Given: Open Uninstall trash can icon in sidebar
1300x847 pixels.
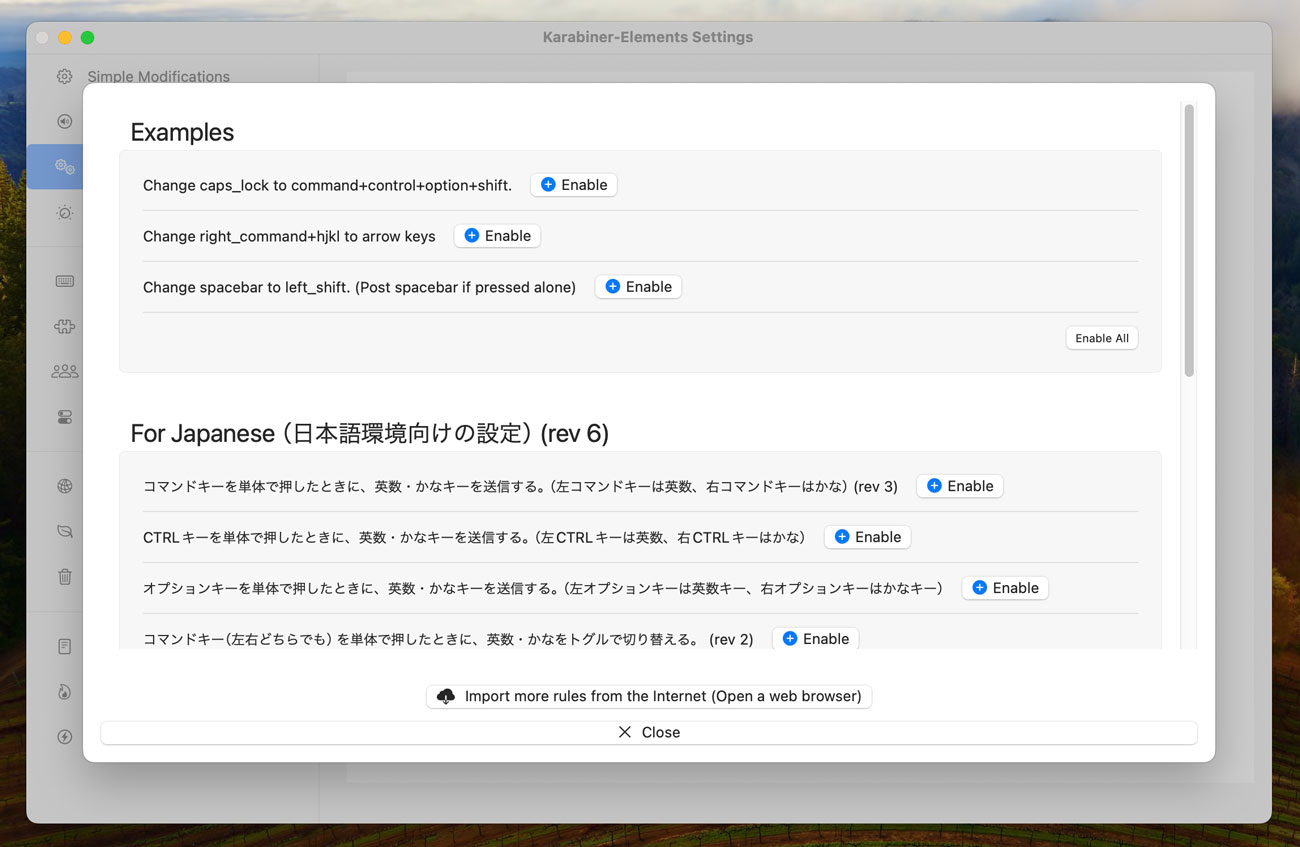Looking at the screenshot, I should click(x=64, y=576).
